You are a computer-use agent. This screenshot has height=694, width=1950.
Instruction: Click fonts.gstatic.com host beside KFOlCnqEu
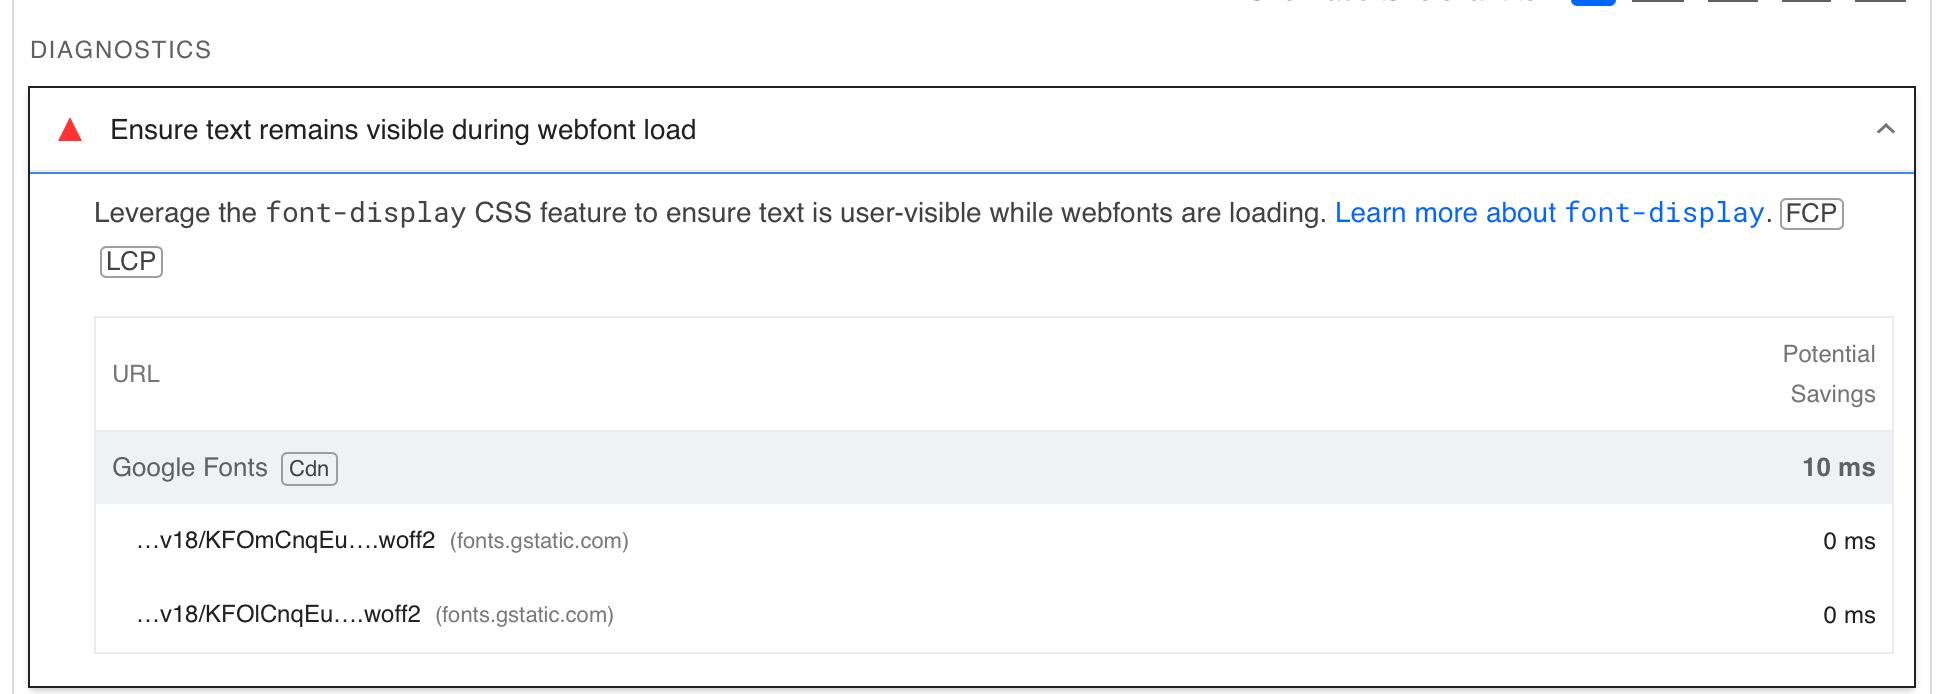click(x=524, y=615)
